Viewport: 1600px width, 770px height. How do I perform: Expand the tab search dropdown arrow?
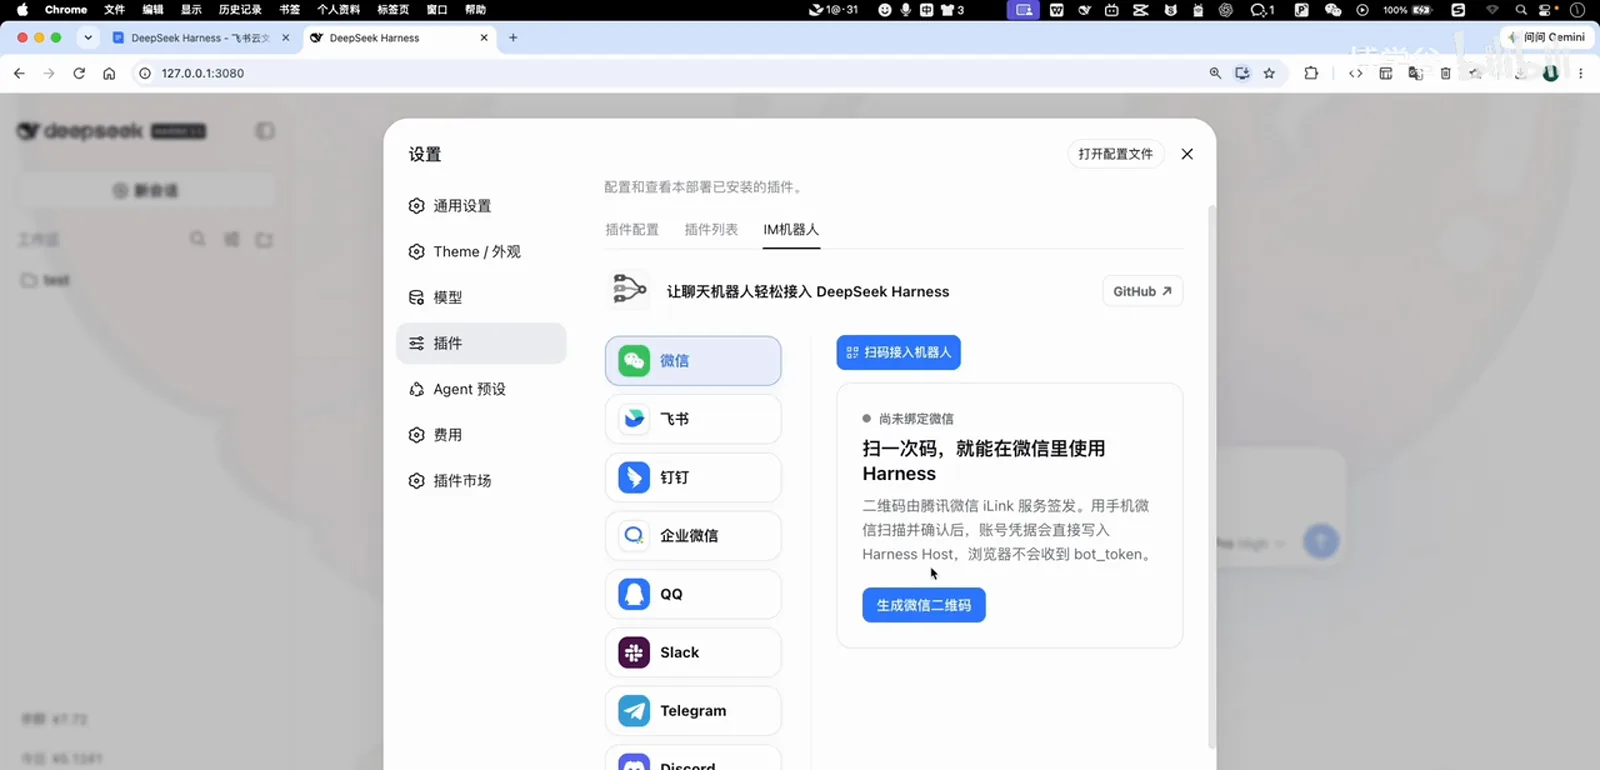[88, 38]
